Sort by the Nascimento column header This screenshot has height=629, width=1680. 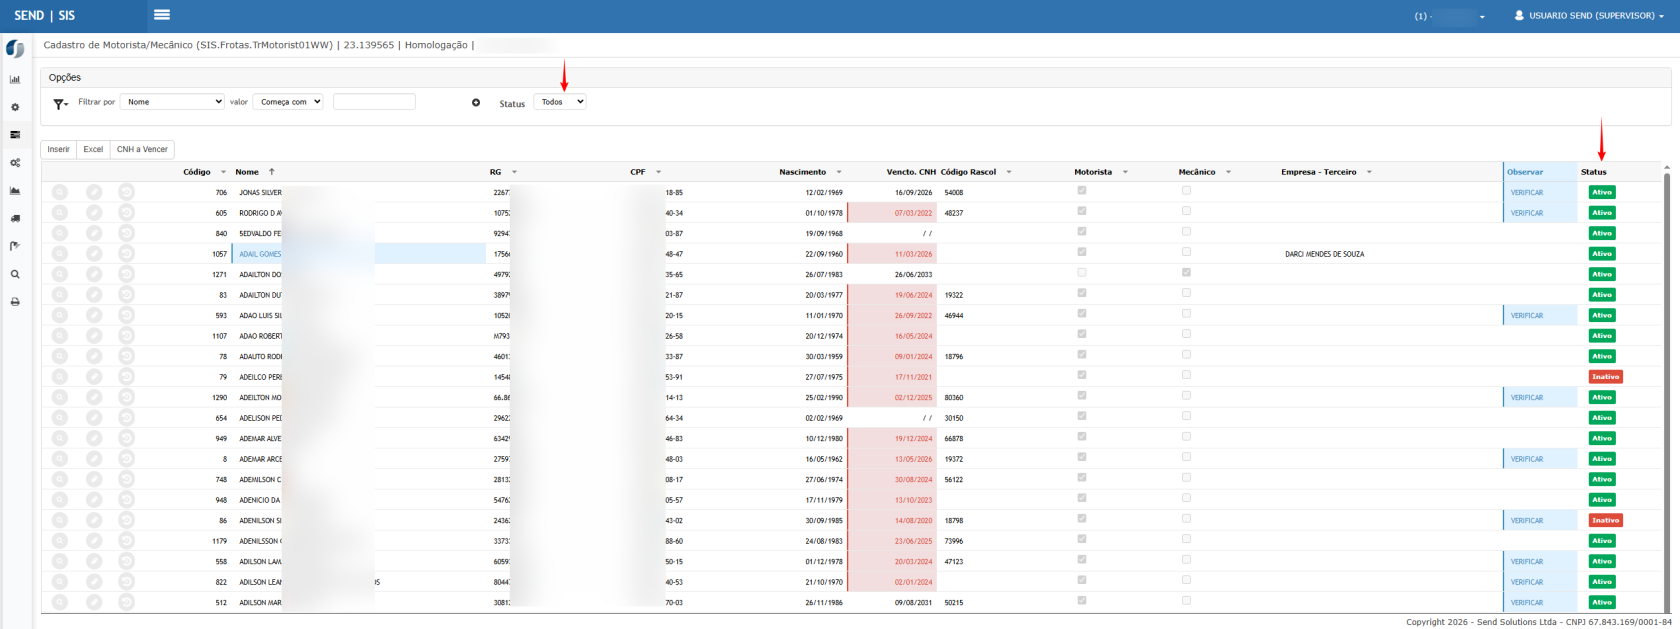pyautogui.click(x=803, y=172)
